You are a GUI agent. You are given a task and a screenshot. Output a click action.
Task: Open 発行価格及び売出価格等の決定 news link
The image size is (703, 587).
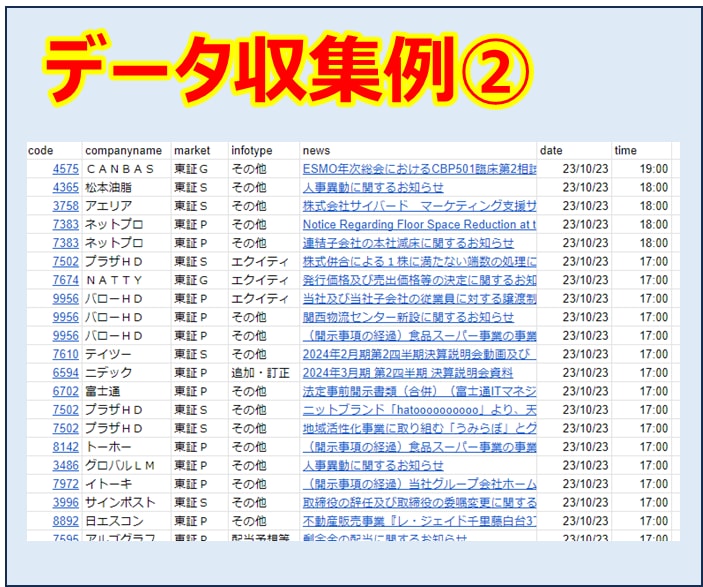click(419, 280)
